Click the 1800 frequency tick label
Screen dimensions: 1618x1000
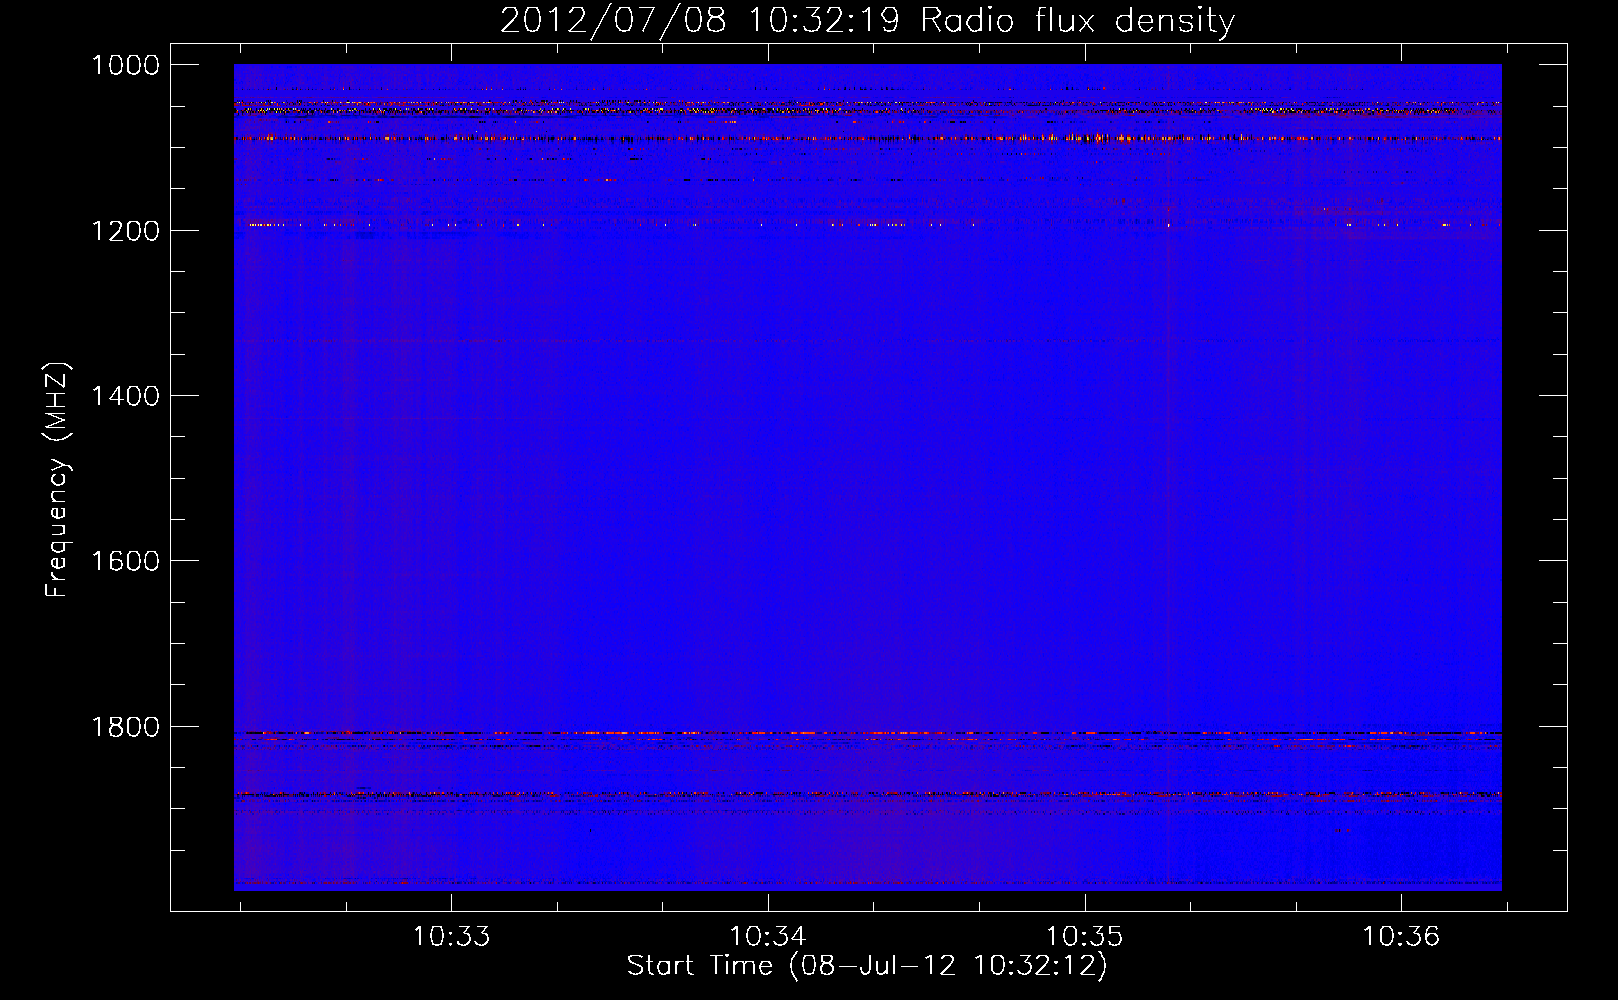(x=125, y=727)
